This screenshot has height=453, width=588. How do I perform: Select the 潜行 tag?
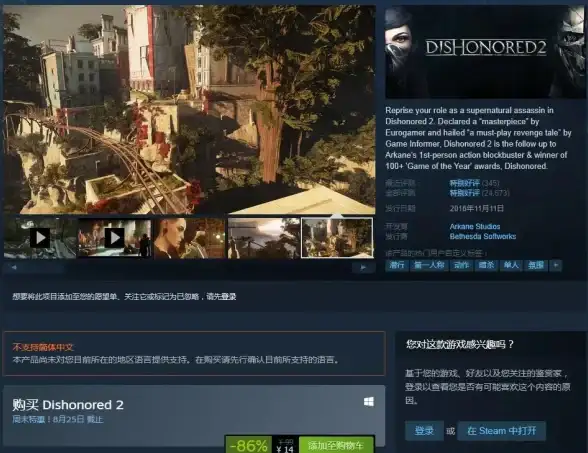(x=397, y=265)
